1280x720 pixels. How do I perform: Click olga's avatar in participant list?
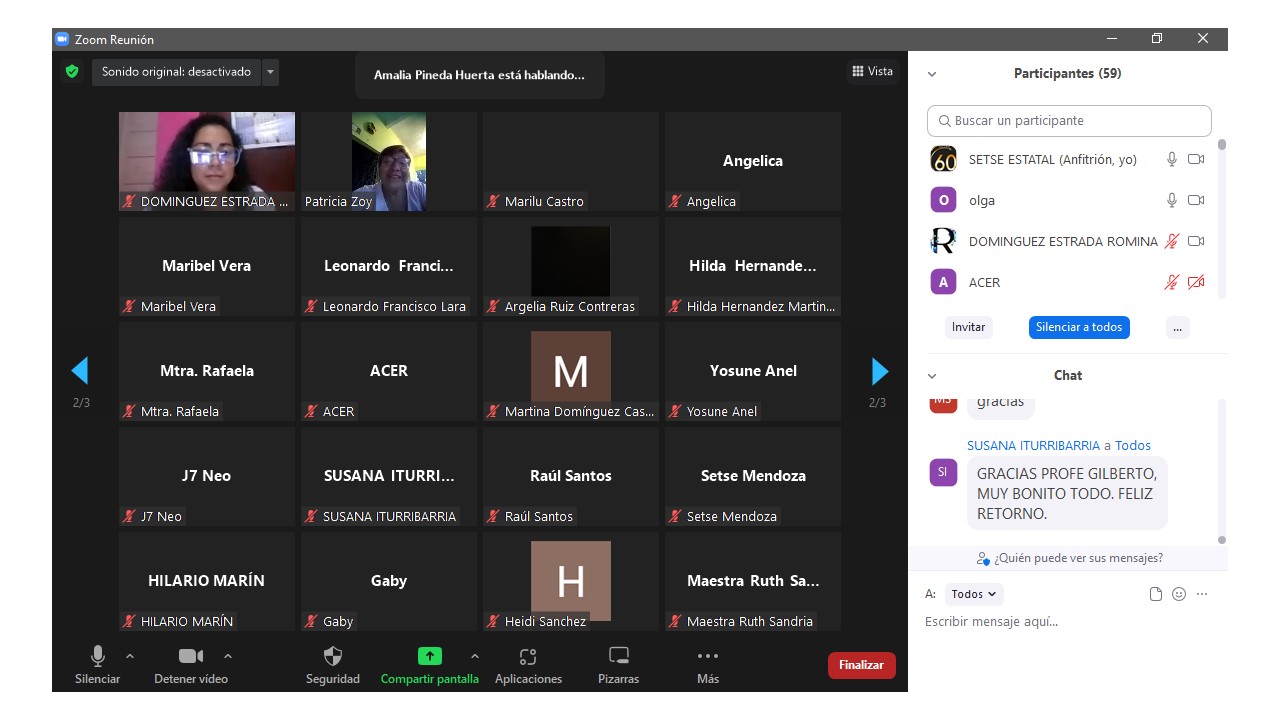pos(943,200)
